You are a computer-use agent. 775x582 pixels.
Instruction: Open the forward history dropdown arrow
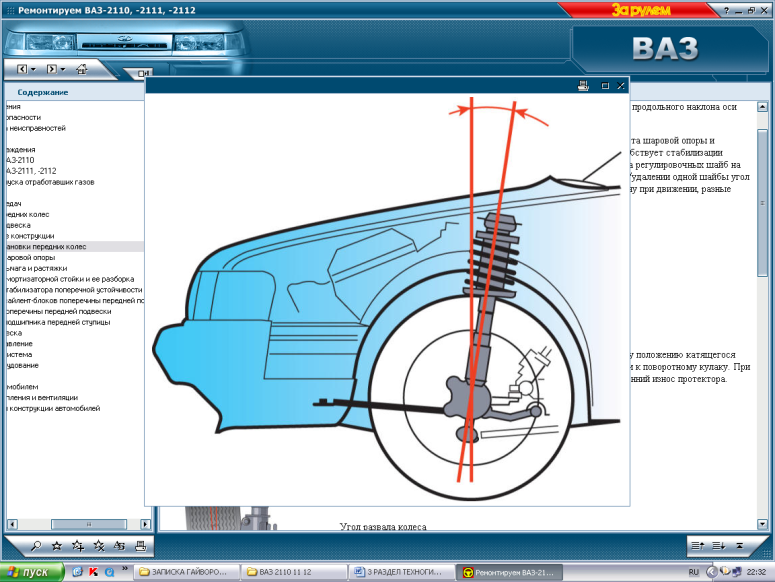pyautogui.click(x=63, y=70)
